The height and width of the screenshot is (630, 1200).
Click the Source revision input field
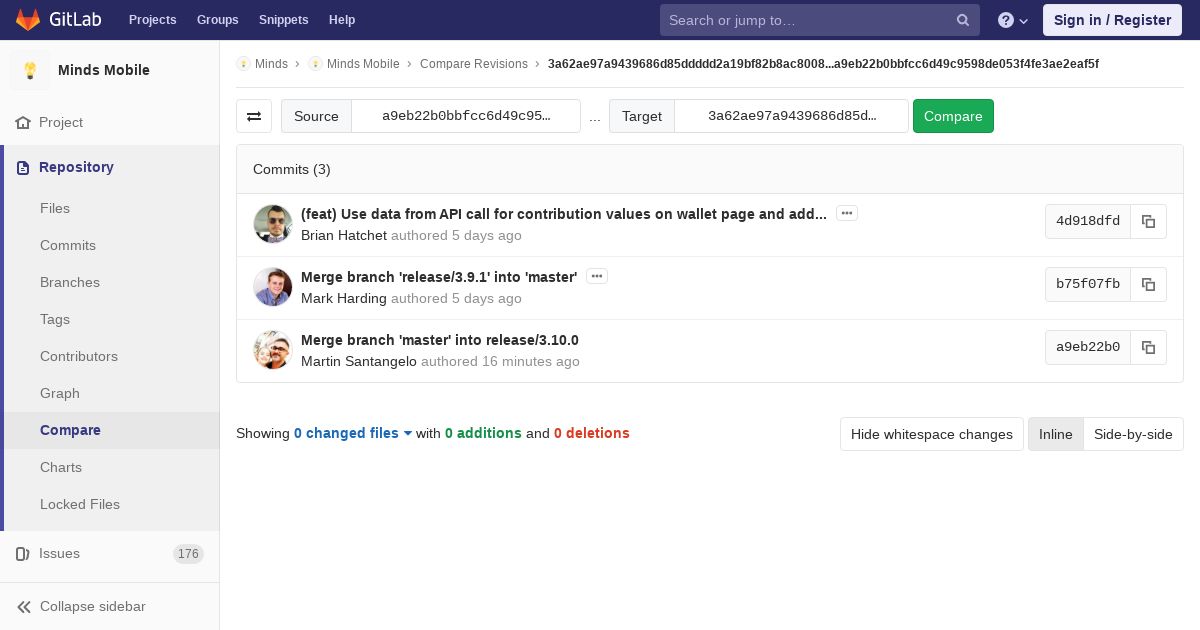466,116
